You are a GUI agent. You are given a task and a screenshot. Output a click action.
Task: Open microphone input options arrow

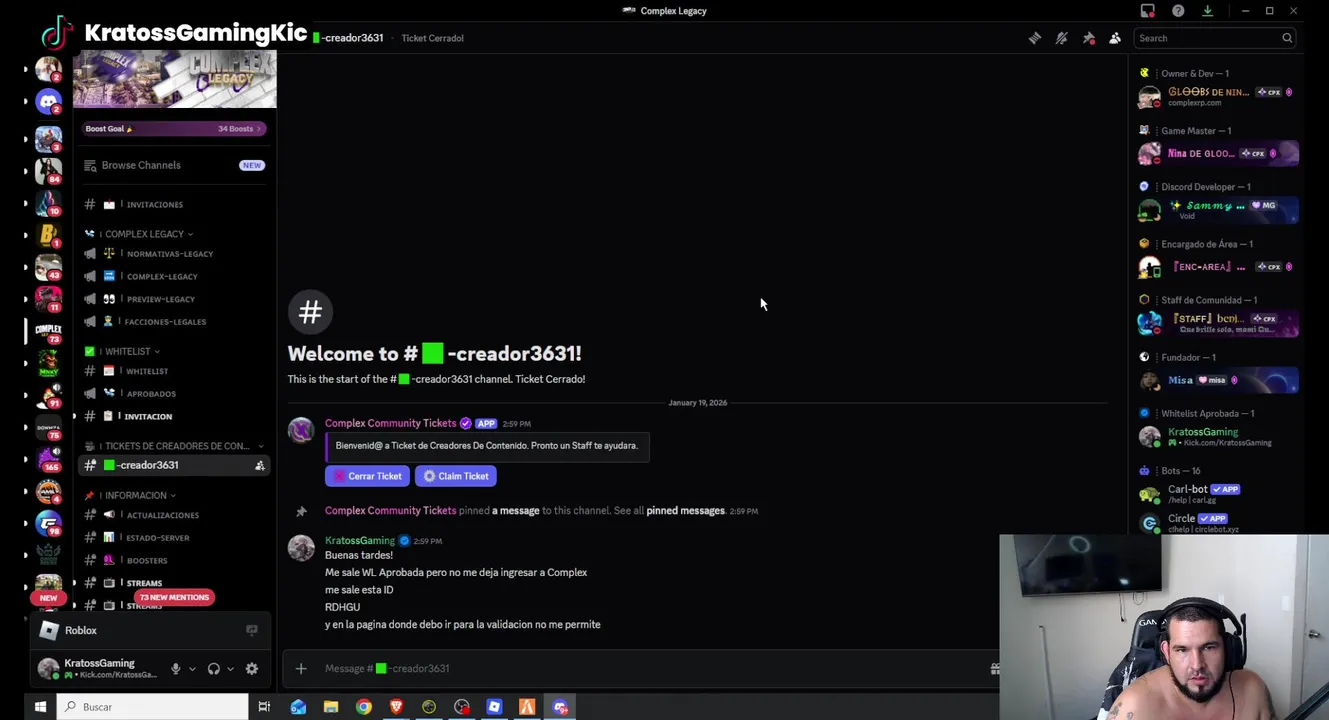click(192, 669)
